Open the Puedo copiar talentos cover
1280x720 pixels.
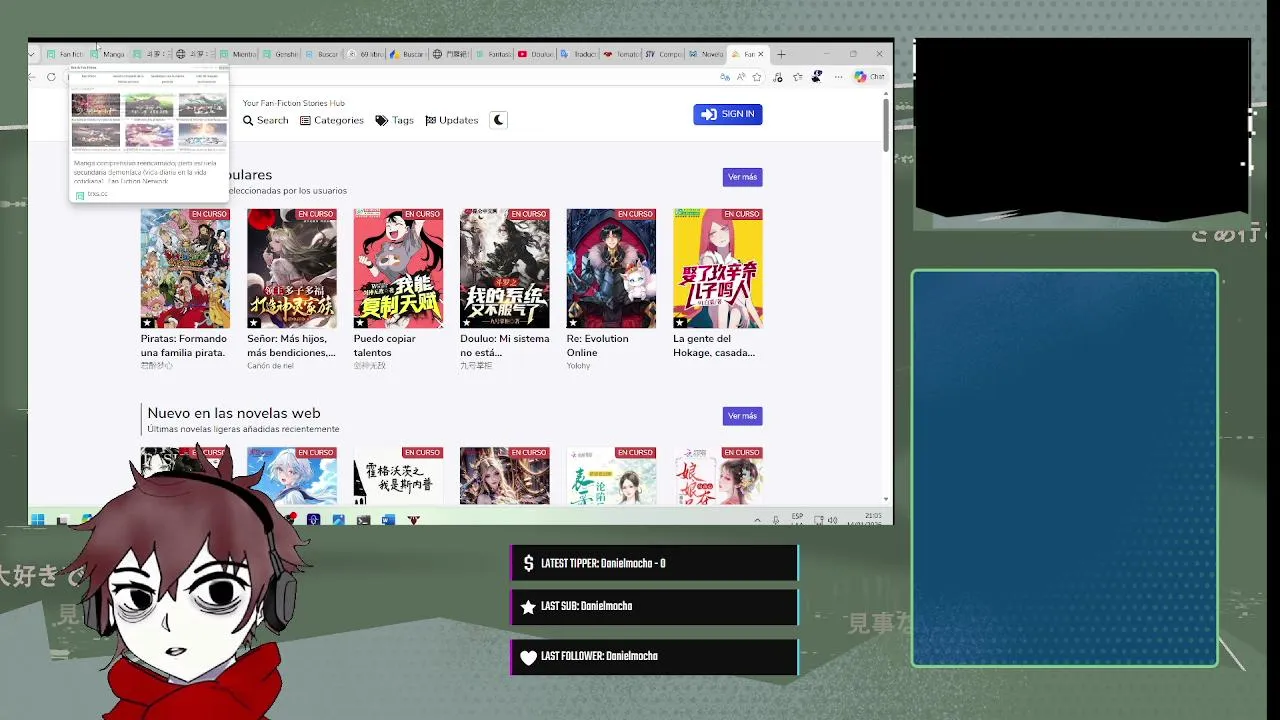398,268
